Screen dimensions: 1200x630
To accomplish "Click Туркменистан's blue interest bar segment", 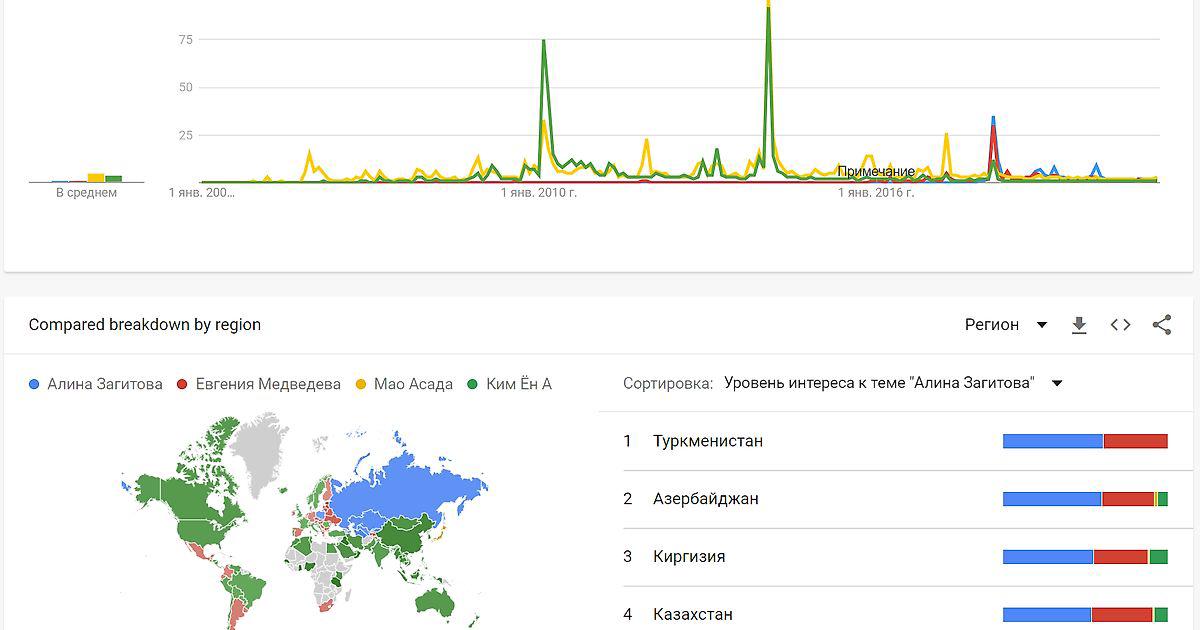I will click(x=1052, y=441).
